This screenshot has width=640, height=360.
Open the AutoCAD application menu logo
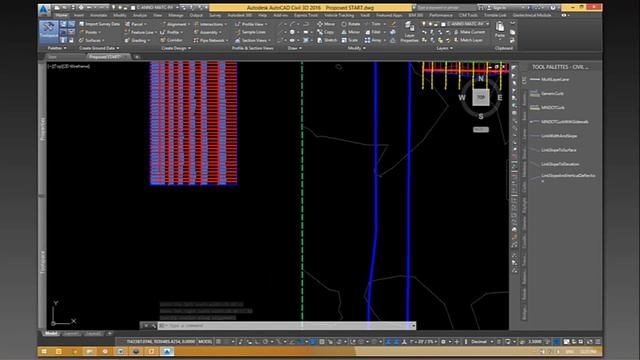[44, 9]
